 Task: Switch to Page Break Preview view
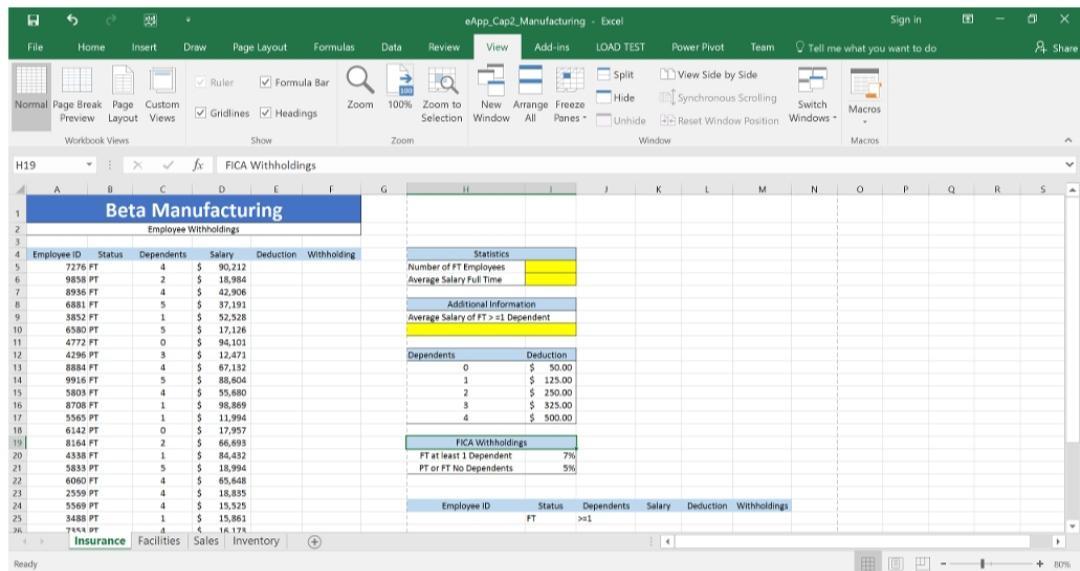[75, 98]
